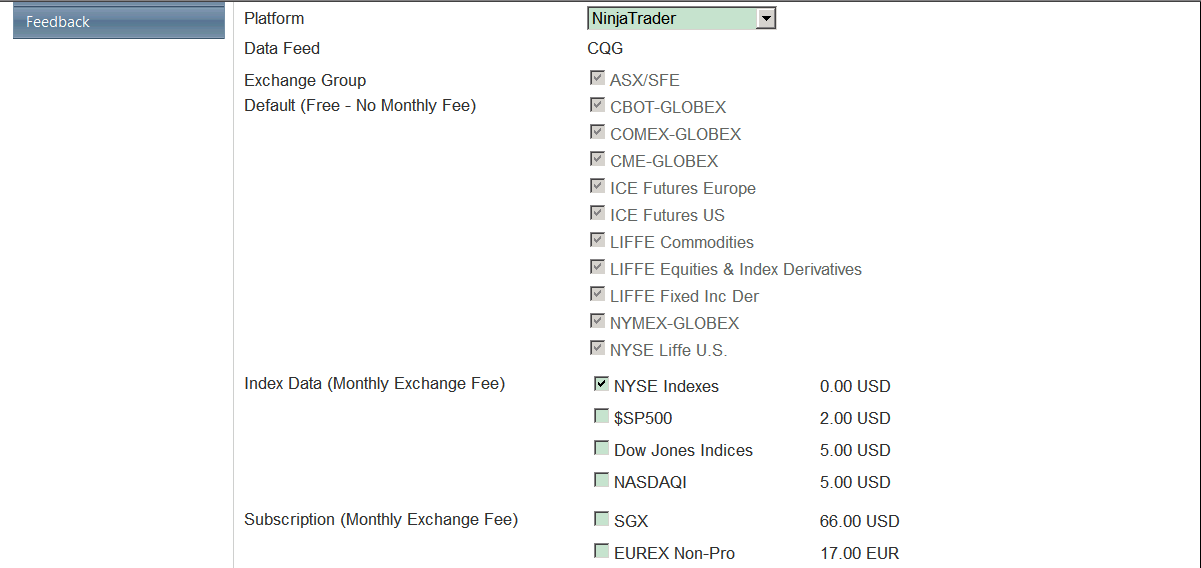Toggle the ICE Futures US checkbox

click(x=597, y=213)
